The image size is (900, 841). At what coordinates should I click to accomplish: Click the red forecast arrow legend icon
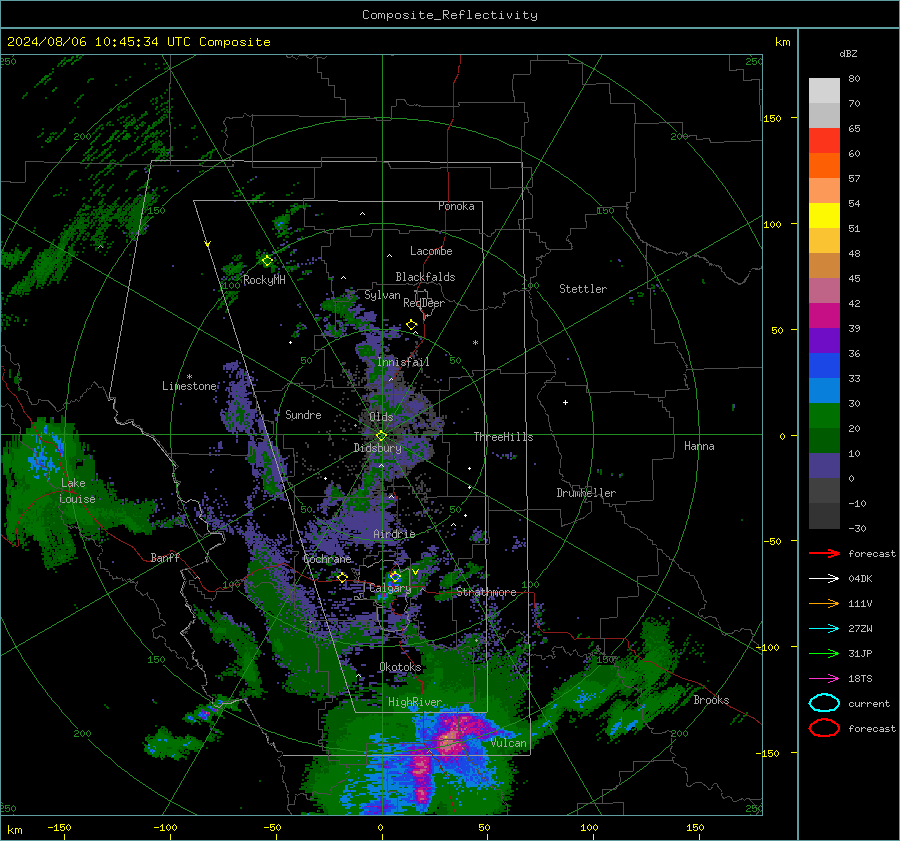tap(824, 553)
